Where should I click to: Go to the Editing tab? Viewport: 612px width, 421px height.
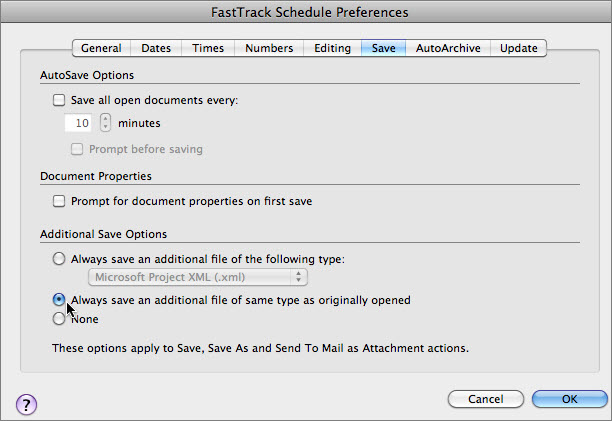(x=332, y=48)
